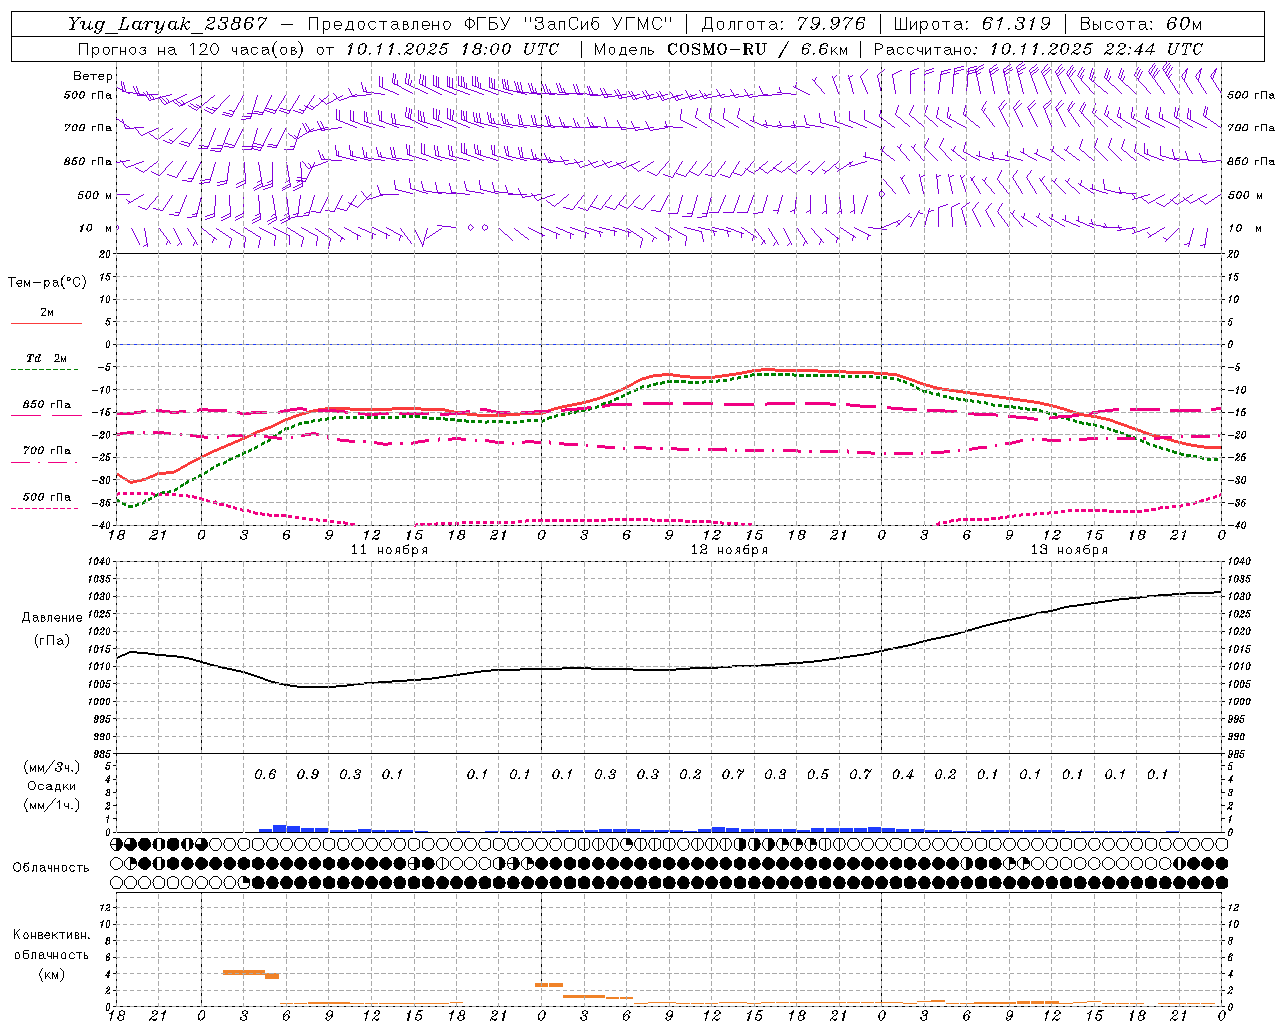Click the 0.4 precipitation value
Image resolution: width=1280 pixels, height=1024 pixels.
(x=903, y=775)
